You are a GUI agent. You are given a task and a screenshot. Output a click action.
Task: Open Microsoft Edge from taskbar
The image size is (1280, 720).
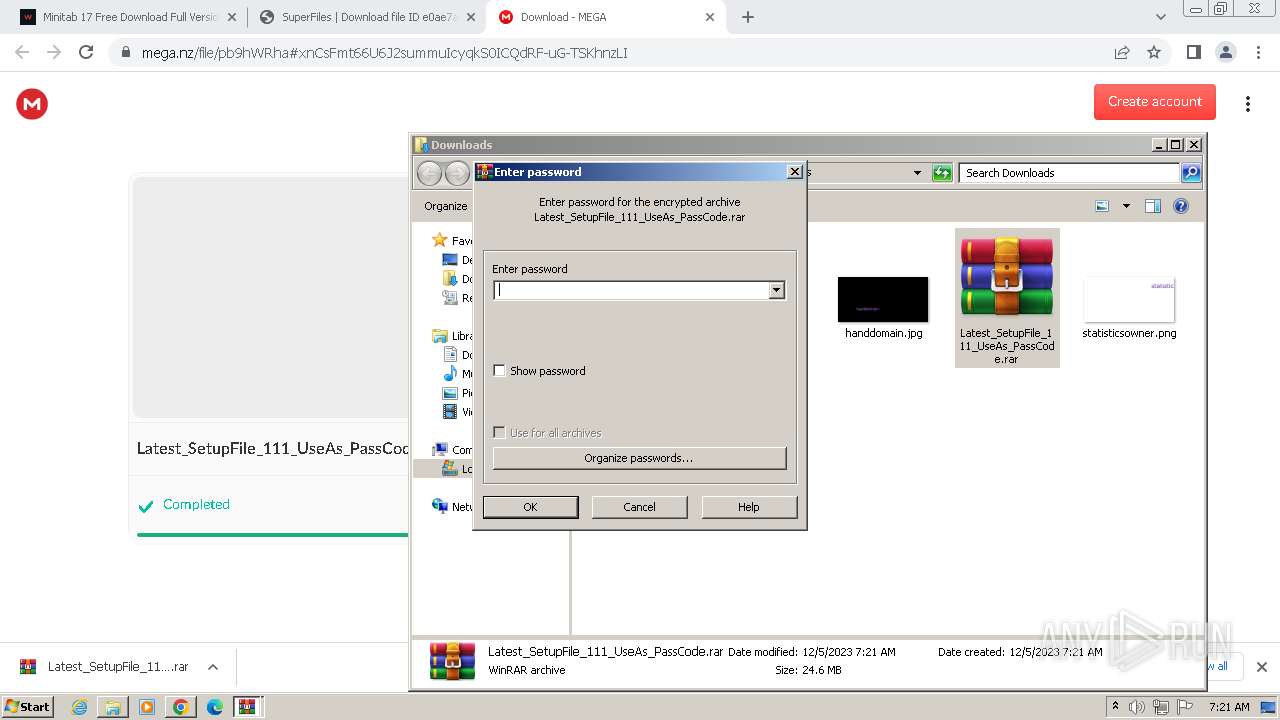(215, 707)
